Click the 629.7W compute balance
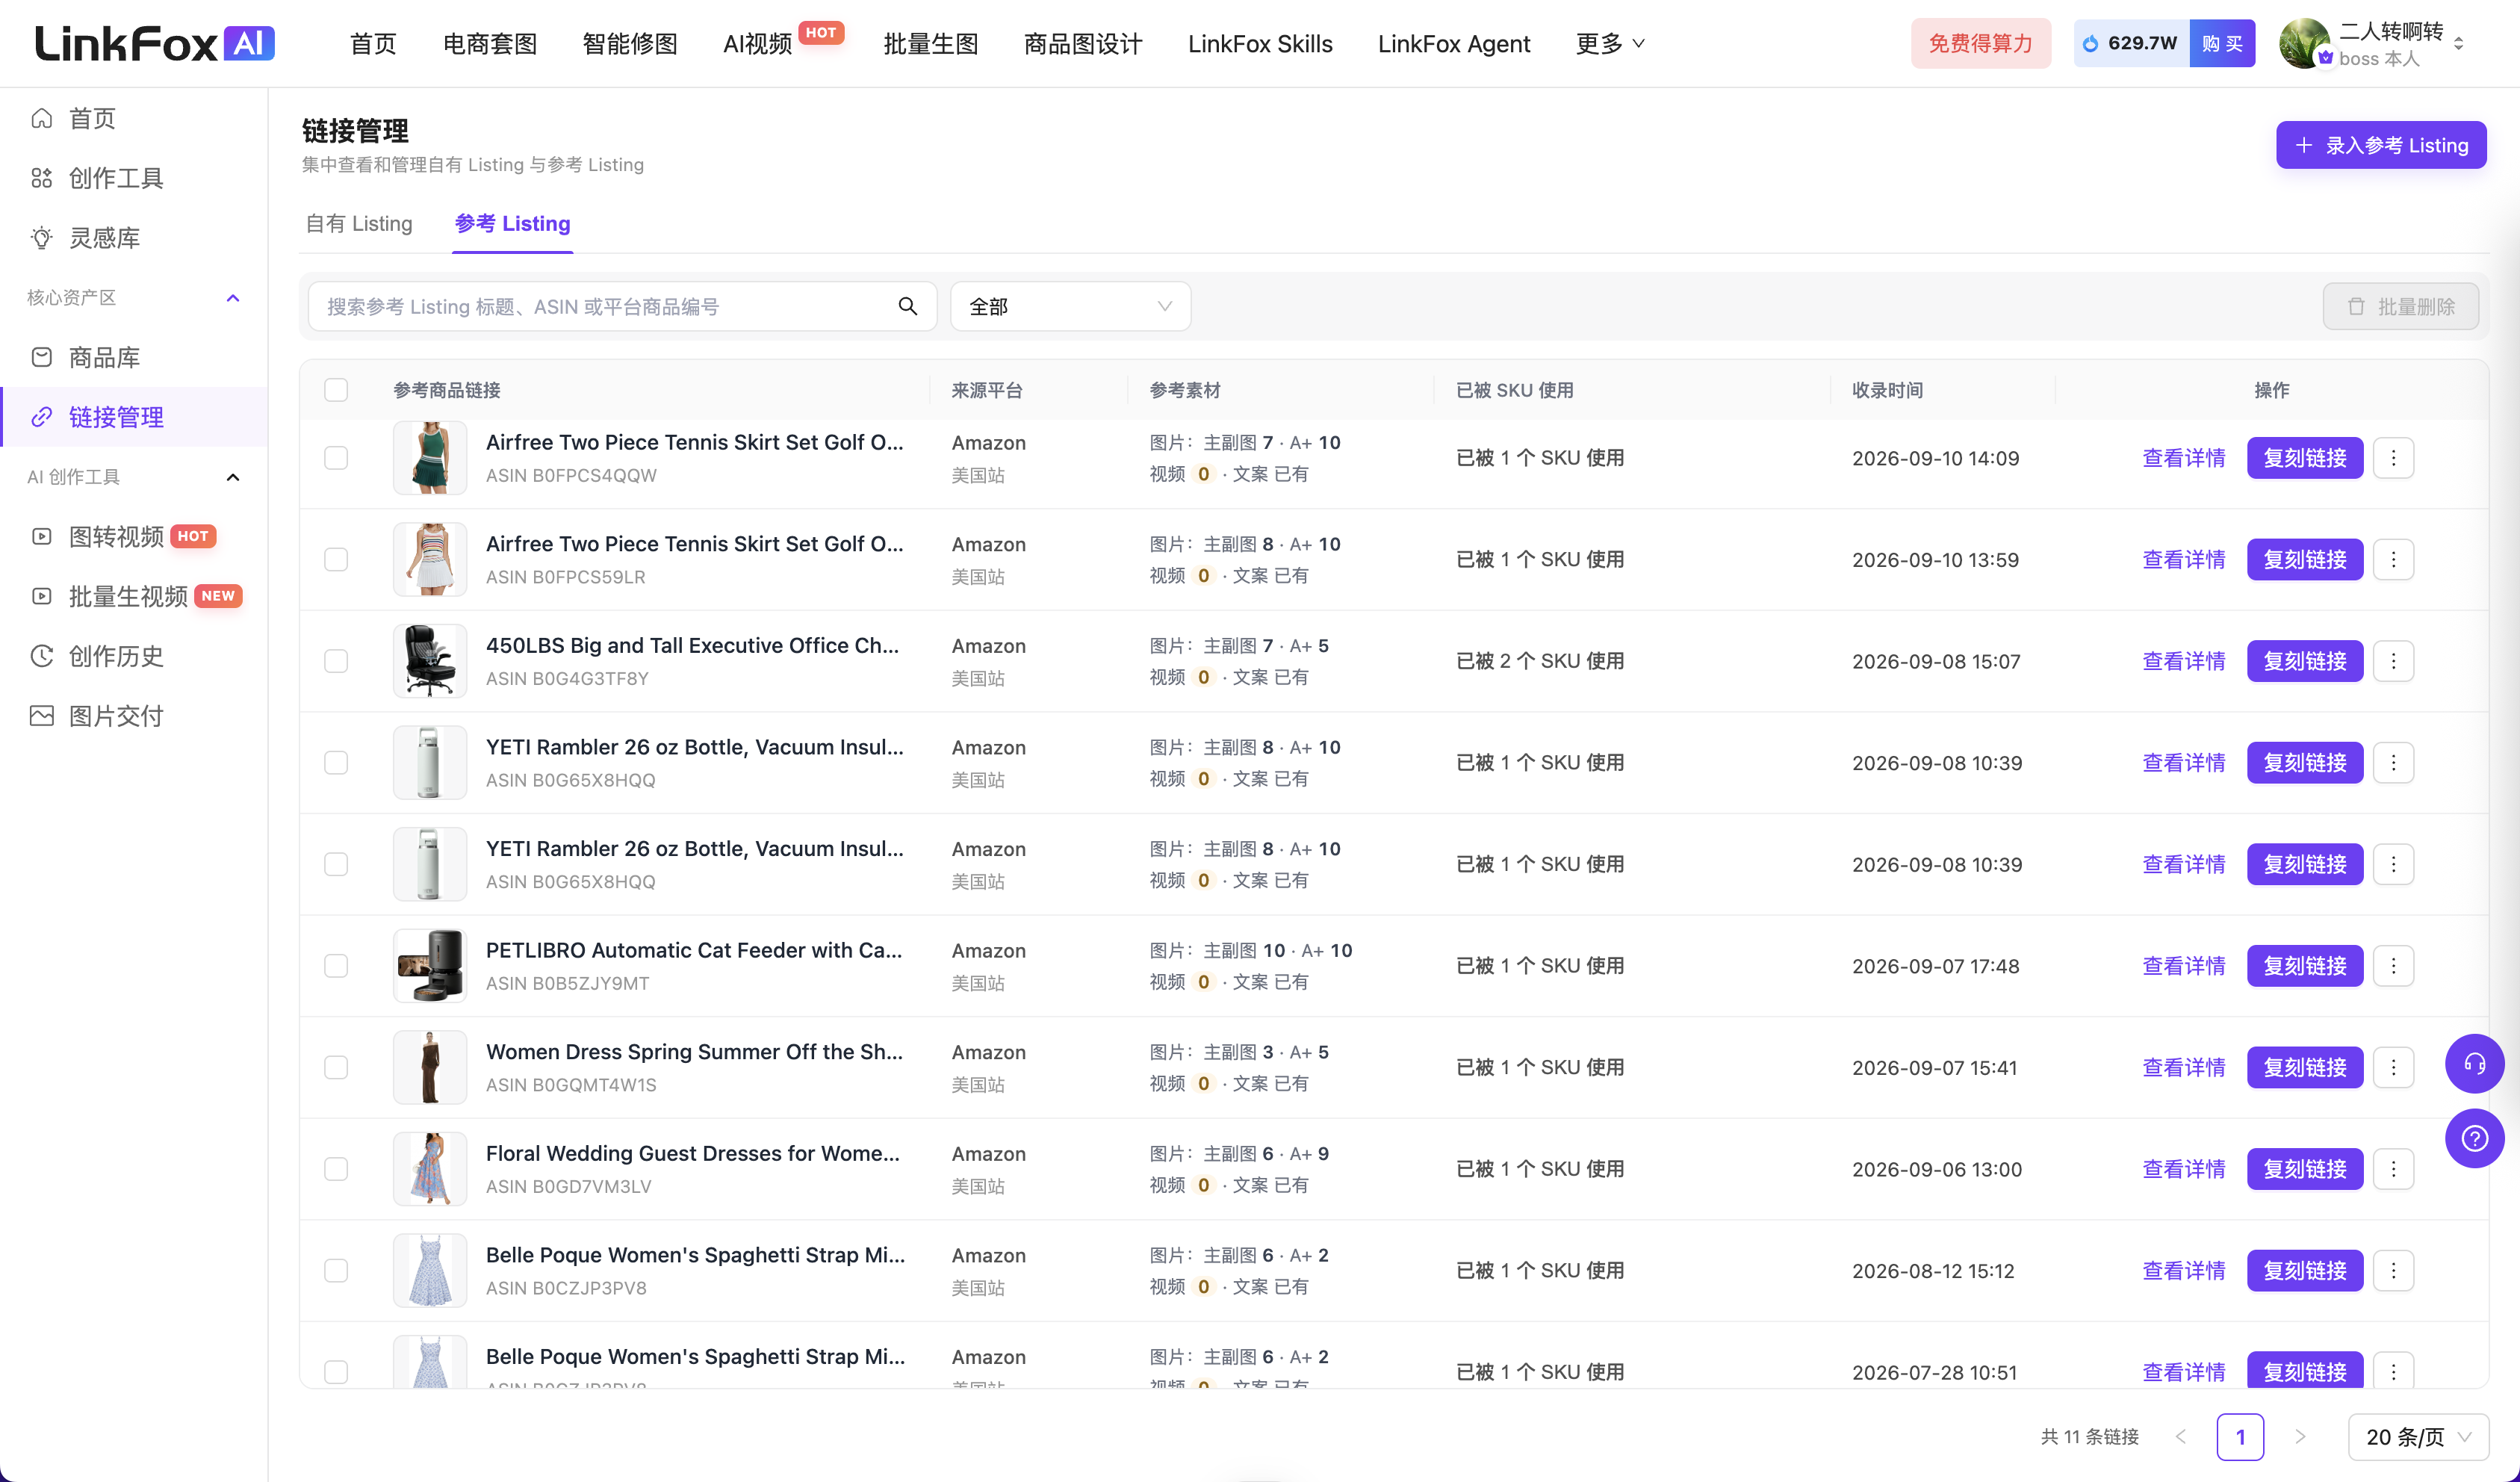 (2131, 43)
